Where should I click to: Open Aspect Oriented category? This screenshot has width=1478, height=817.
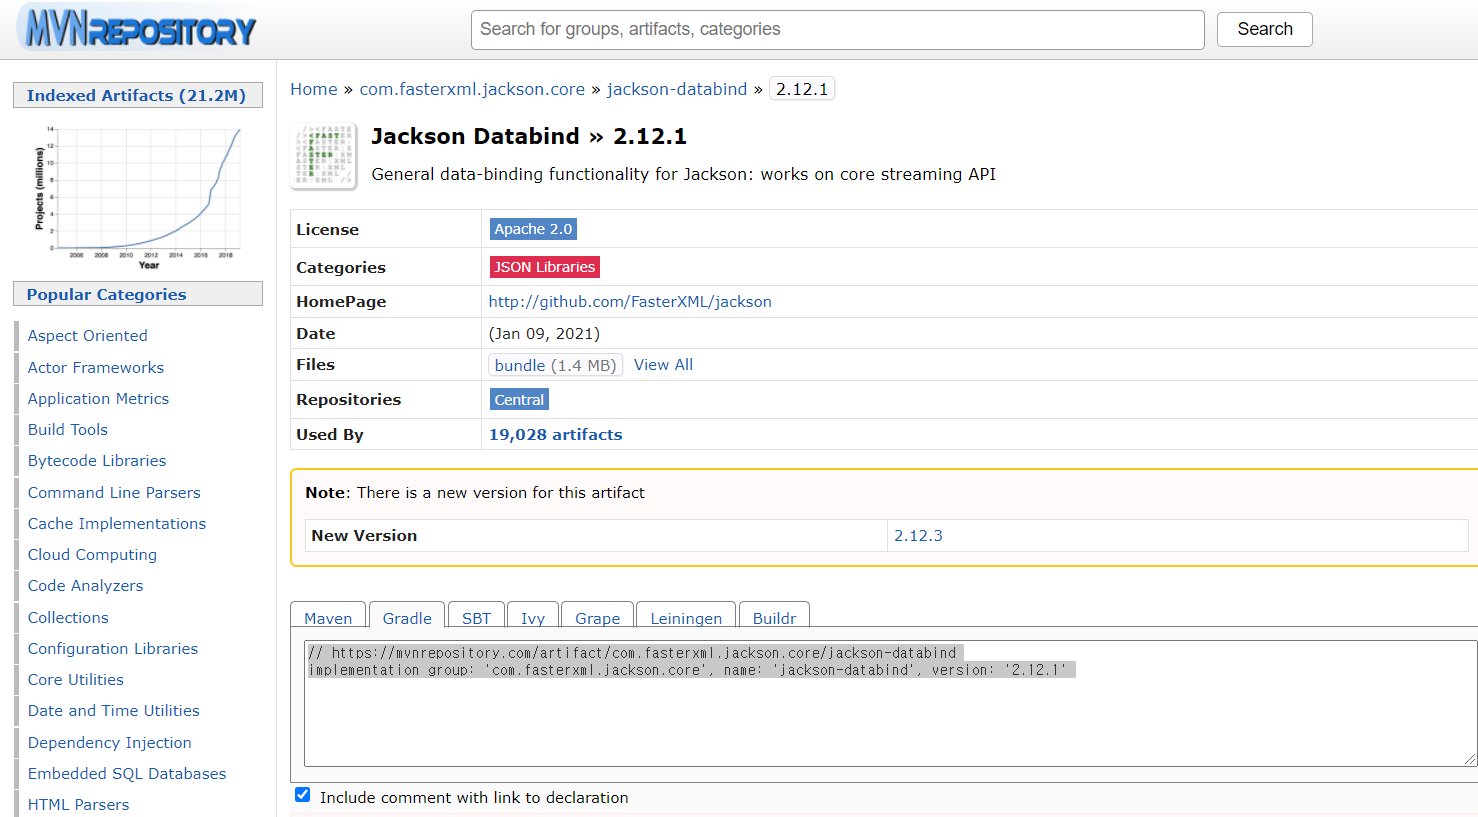click(x=87, y=335)
